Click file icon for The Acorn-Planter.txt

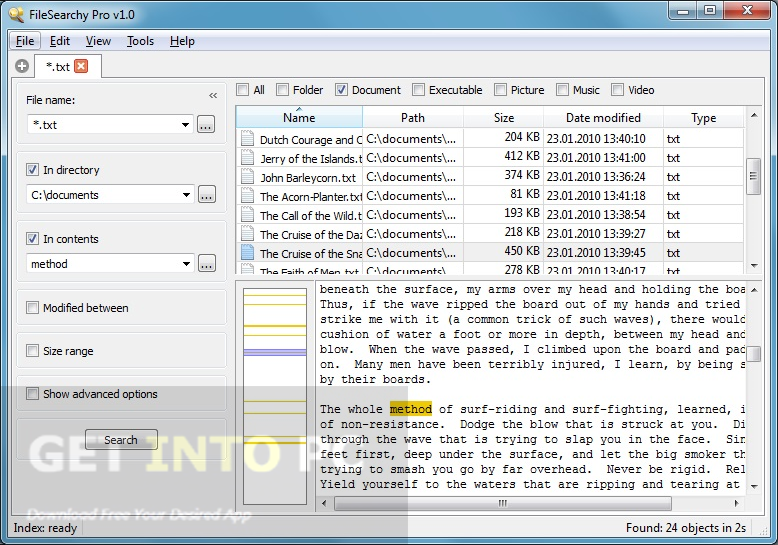tap(247, 196)
